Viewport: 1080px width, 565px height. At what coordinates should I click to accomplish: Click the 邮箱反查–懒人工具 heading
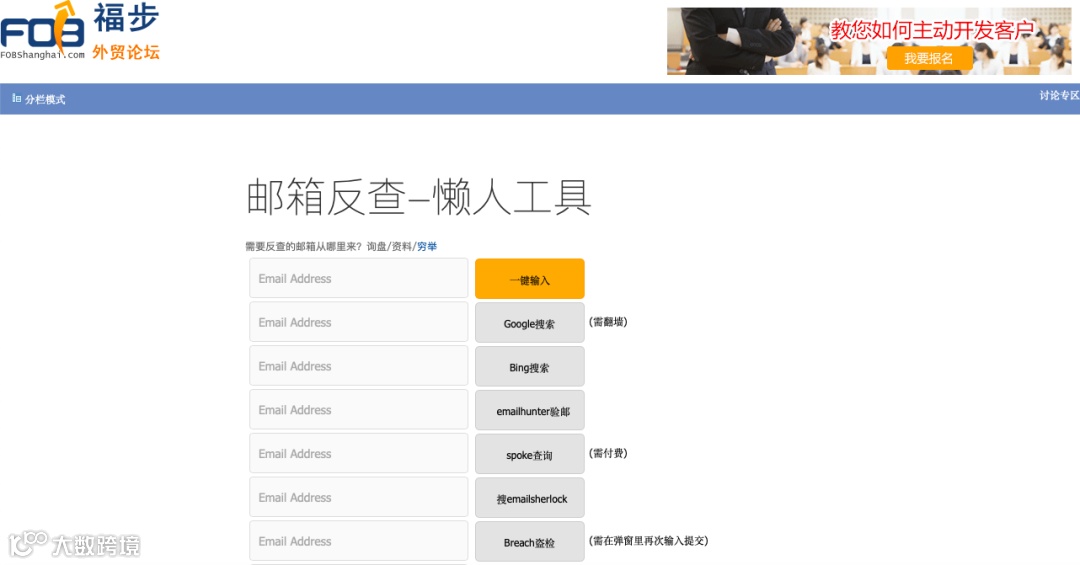[x=419, y=197]
